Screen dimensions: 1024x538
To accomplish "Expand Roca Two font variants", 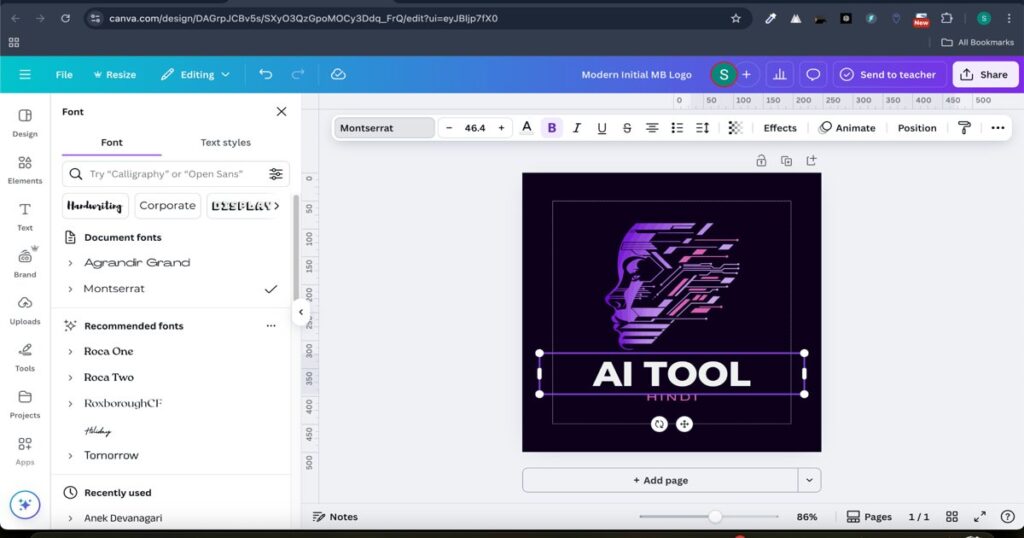I will pyautogui.click(x=71, y=377).
